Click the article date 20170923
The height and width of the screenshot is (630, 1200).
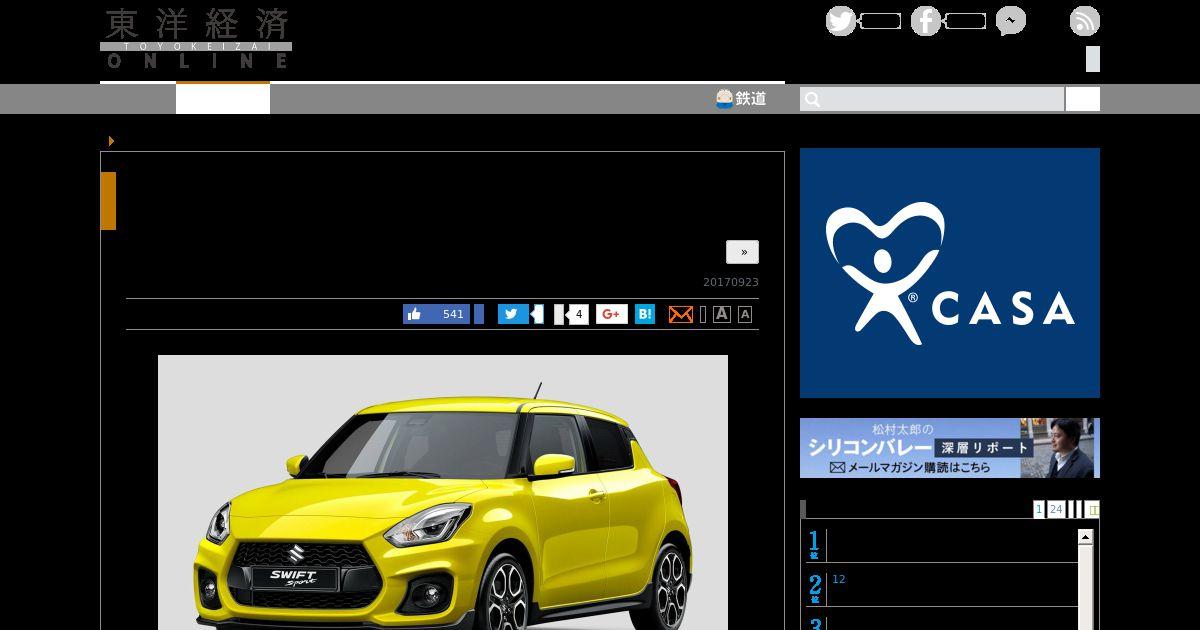[731, 282]
